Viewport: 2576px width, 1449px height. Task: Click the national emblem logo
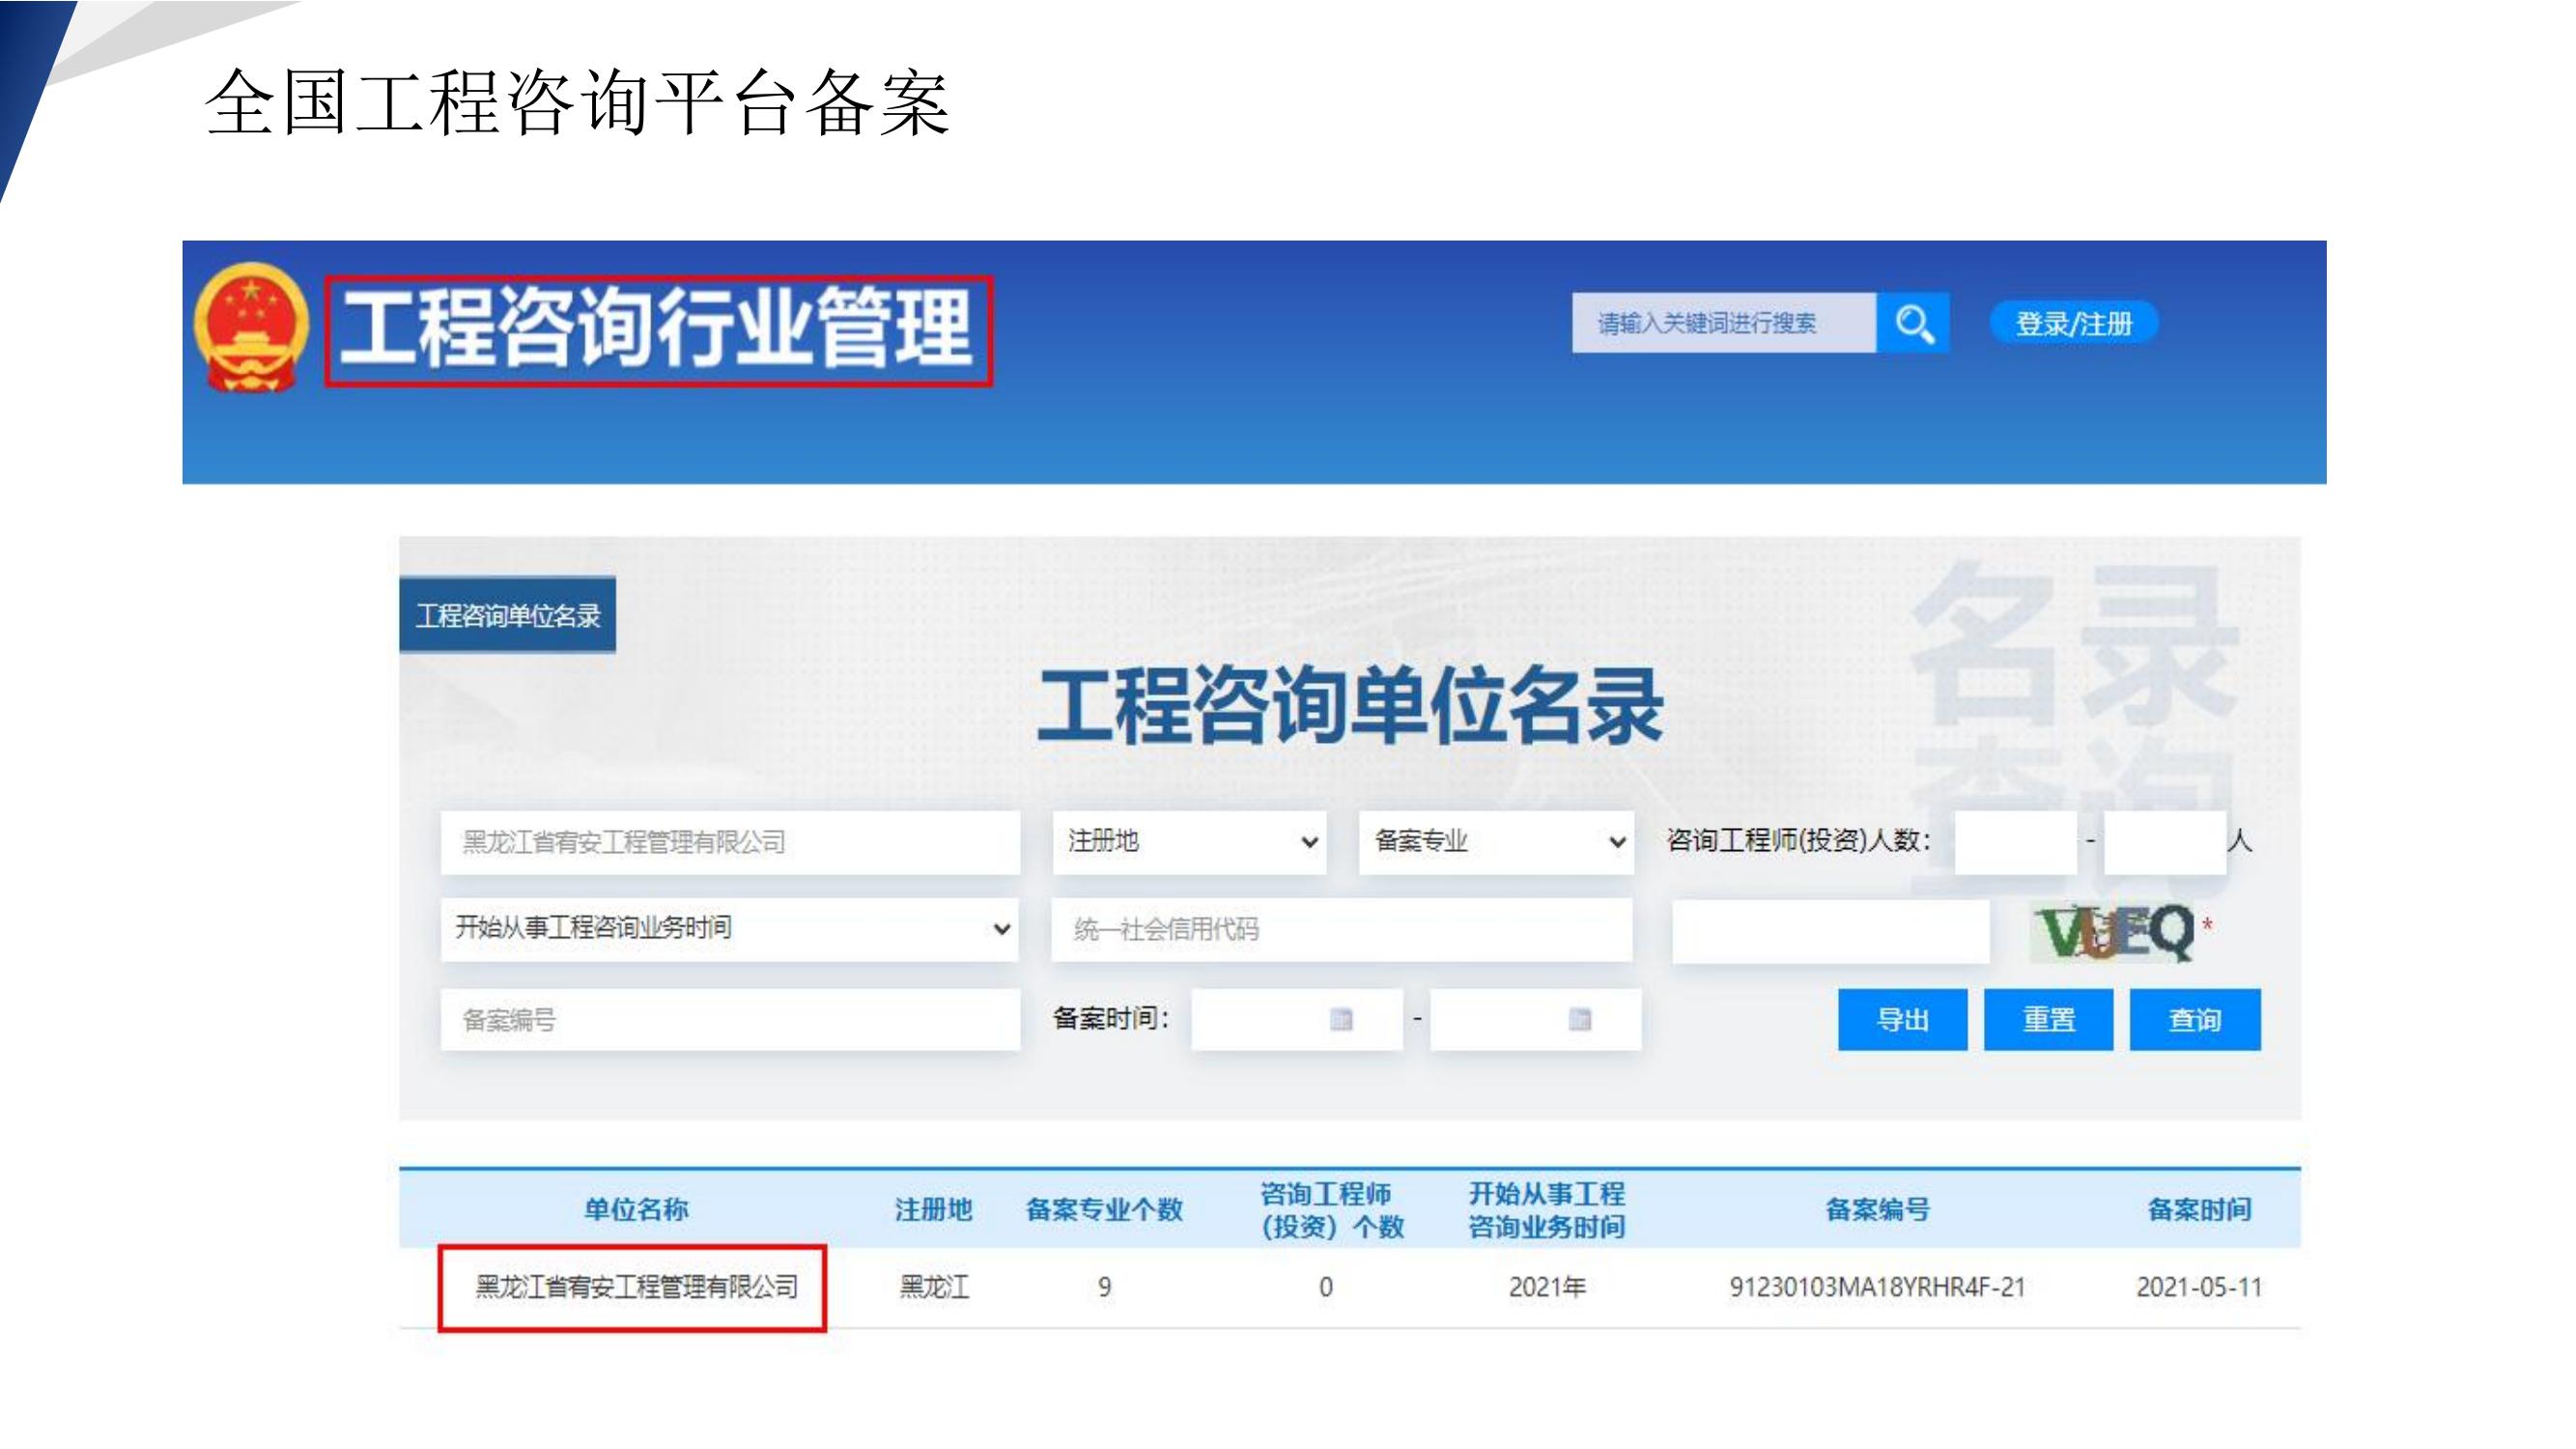[x=251, y=327]
